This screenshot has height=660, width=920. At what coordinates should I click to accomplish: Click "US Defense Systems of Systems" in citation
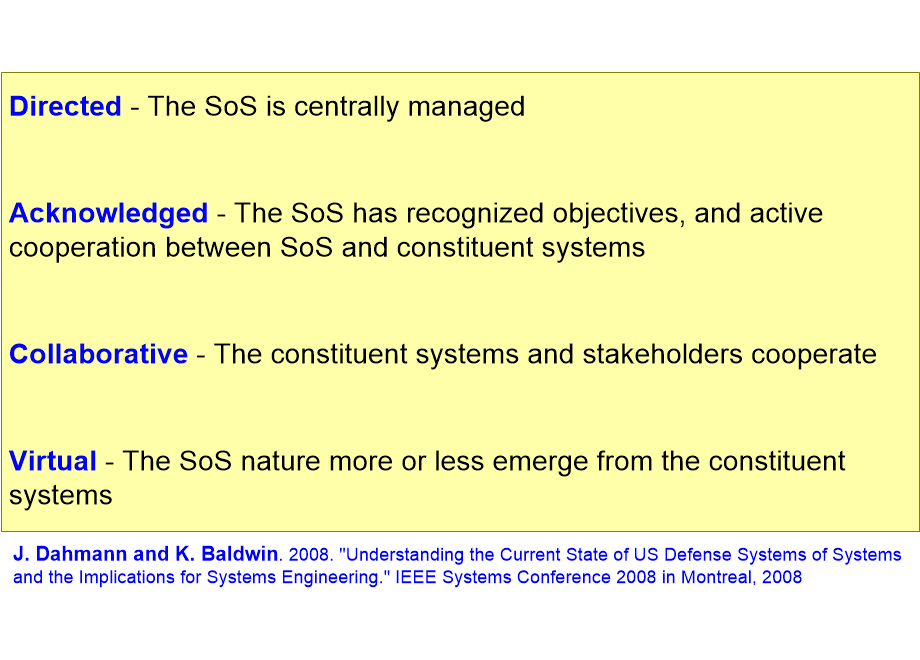point(767,554)
